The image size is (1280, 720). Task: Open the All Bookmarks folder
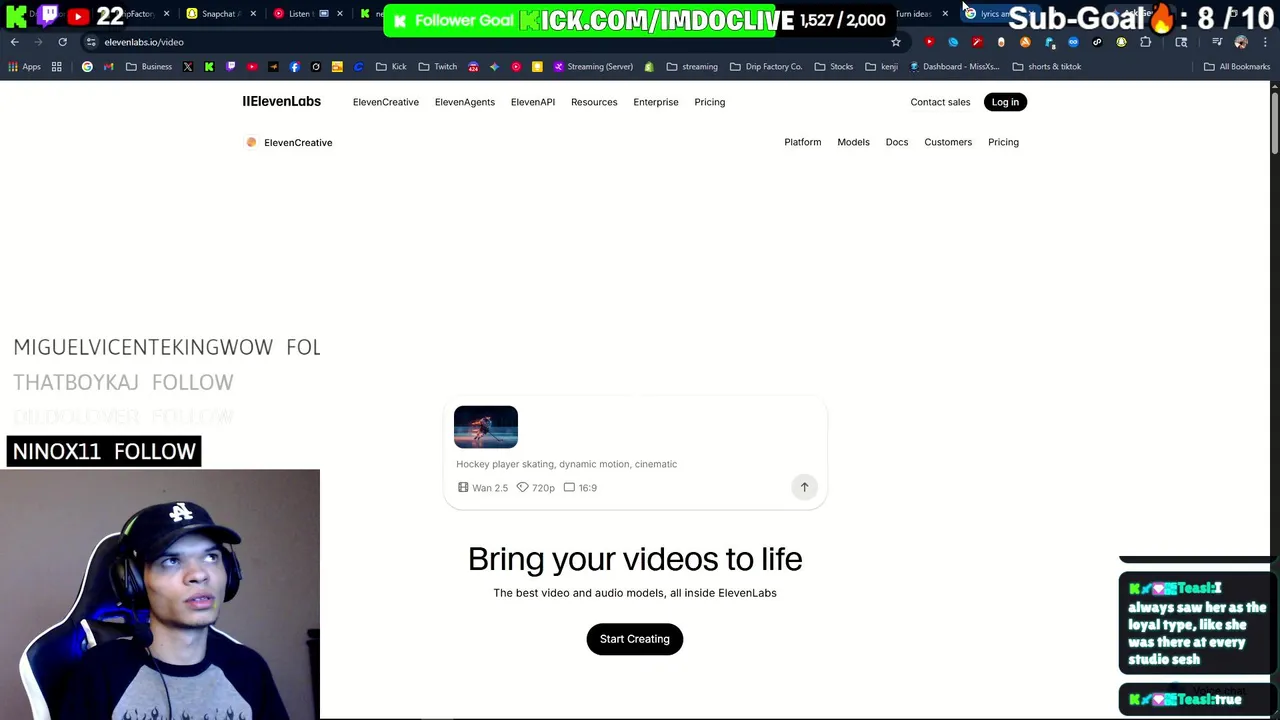pos(1237,67)
